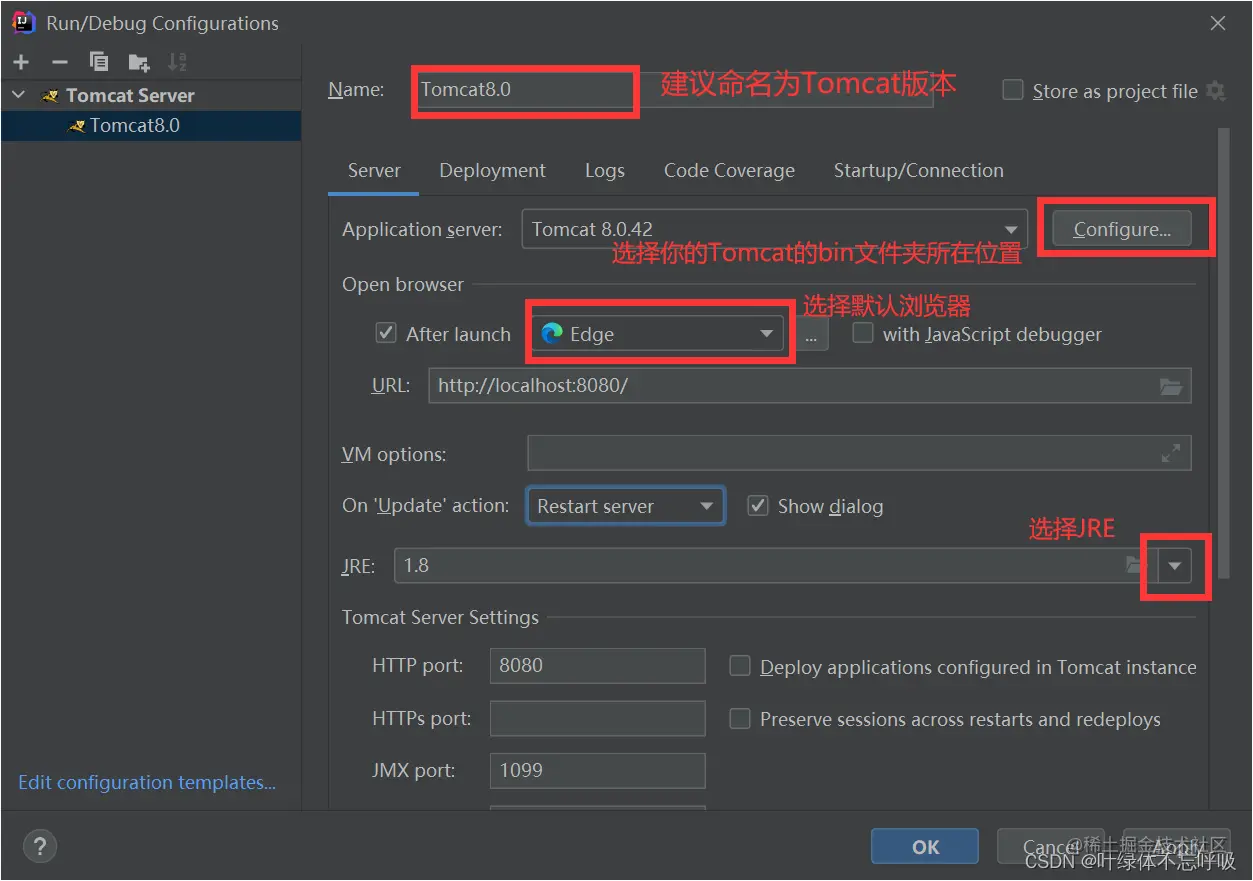1253x881 pixels.
Task: Expand the VM options field
Action: (x=1171, y=454)
